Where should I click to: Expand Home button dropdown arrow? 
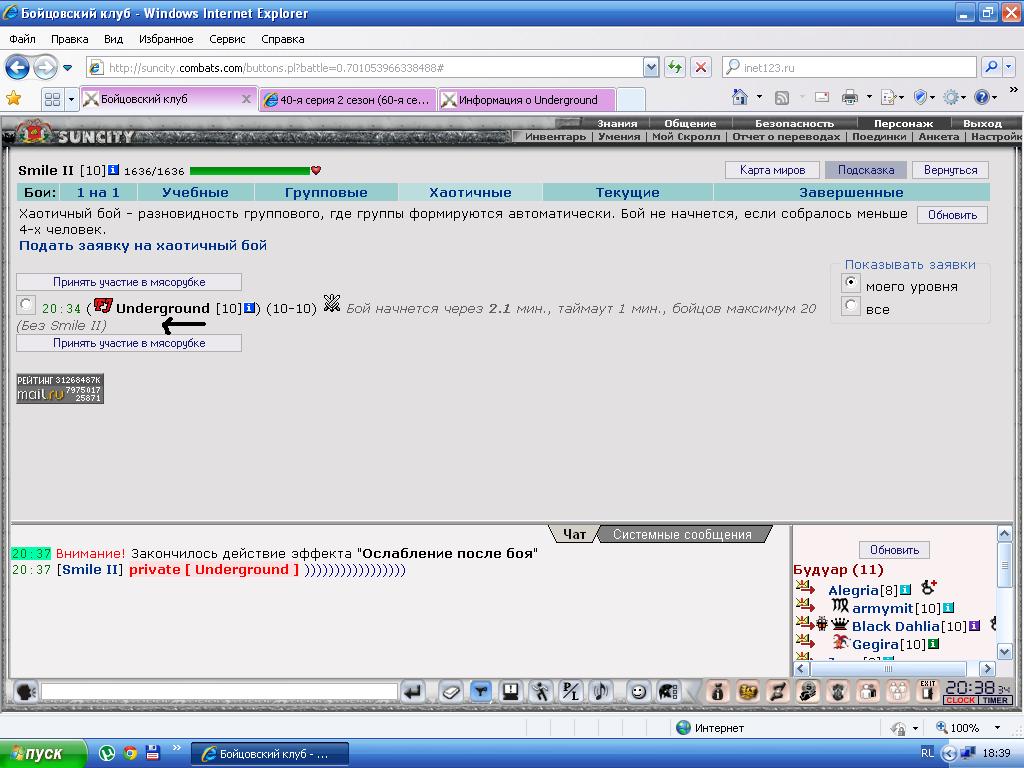pyautogui.click(x=759, y=97)
